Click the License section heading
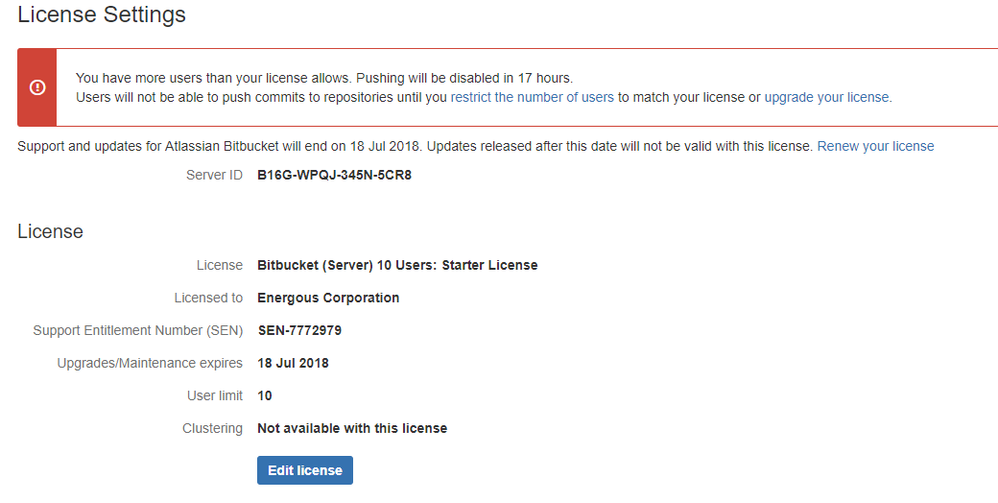 tap(50, 231)
